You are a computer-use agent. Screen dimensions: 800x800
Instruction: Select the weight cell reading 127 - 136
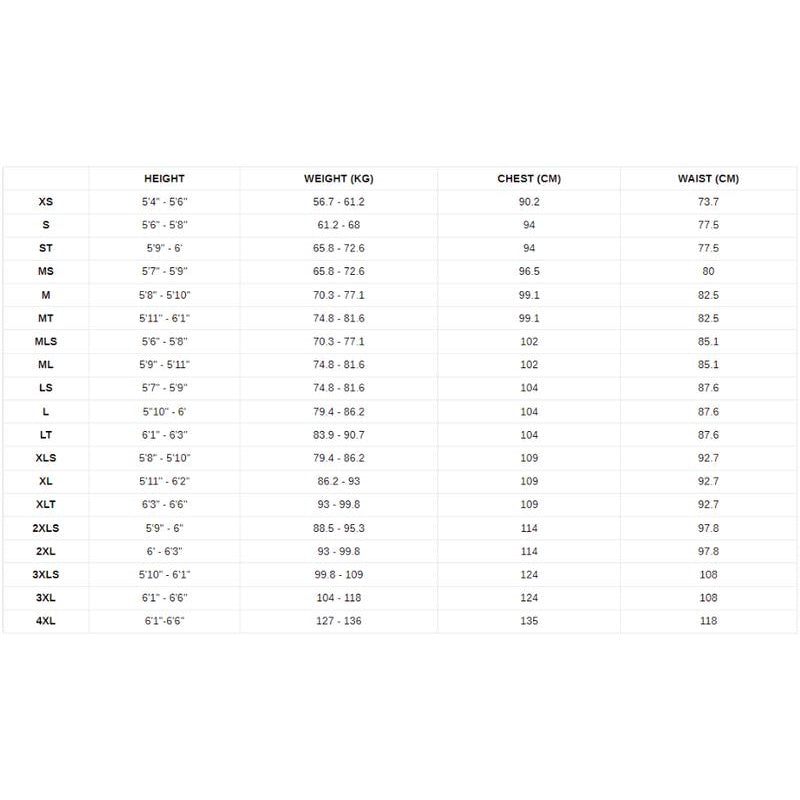pyautogui.click(x=339, y=621)
